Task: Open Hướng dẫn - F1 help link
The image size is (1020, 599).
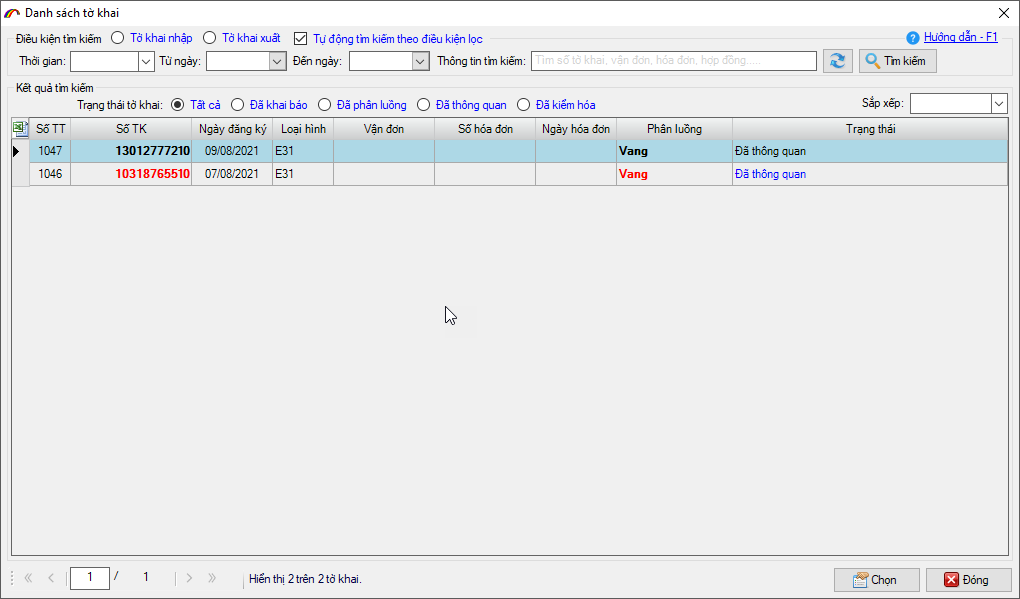Action: coord(960,37)
